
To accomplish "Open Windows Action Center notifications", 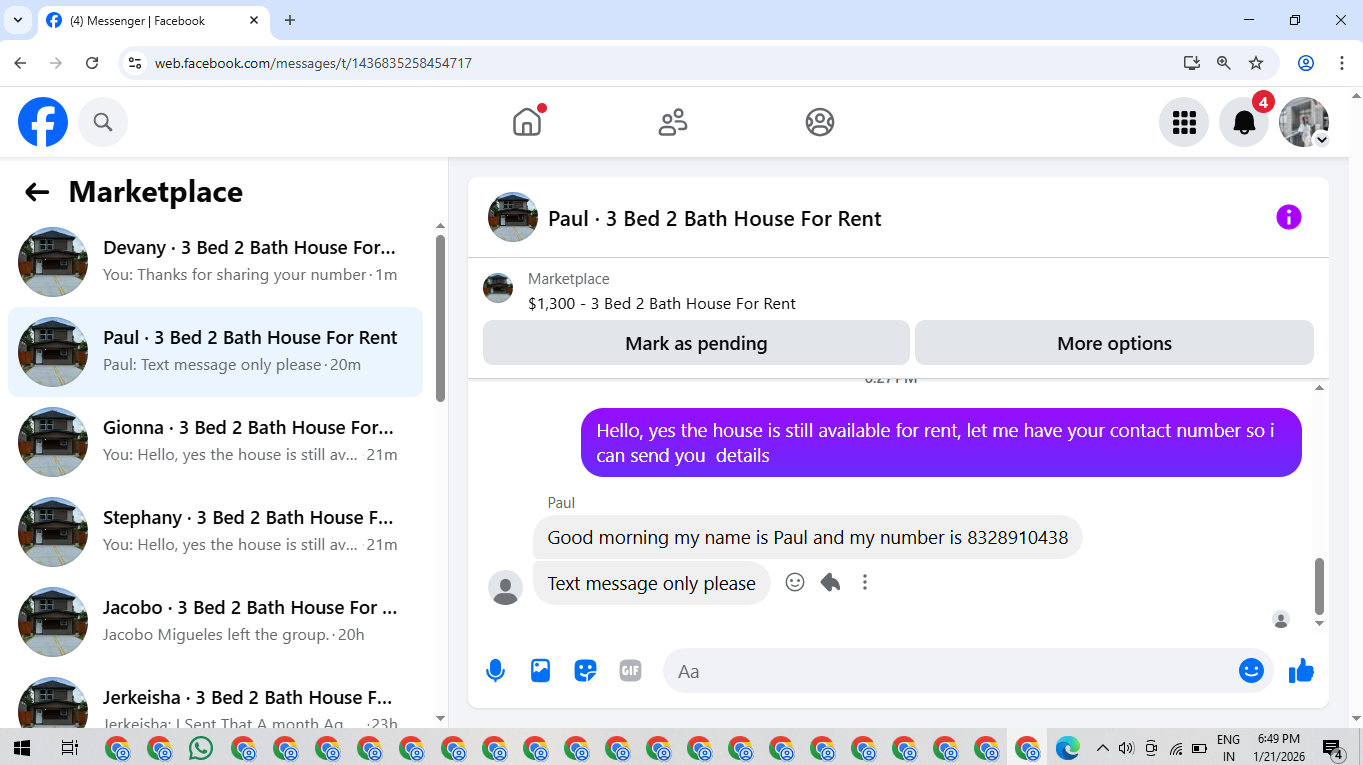I will pyautogui.click(x=1332, y=748).
